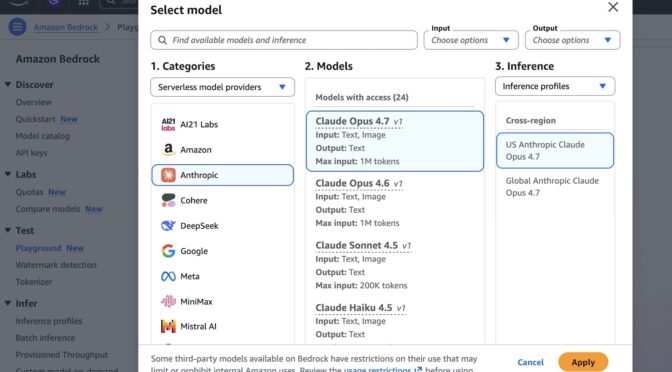This screenshot has width=672, height=372.
Task: Open the Output filter dropdown
Action: pyautogui.click(x=572, y=40)
